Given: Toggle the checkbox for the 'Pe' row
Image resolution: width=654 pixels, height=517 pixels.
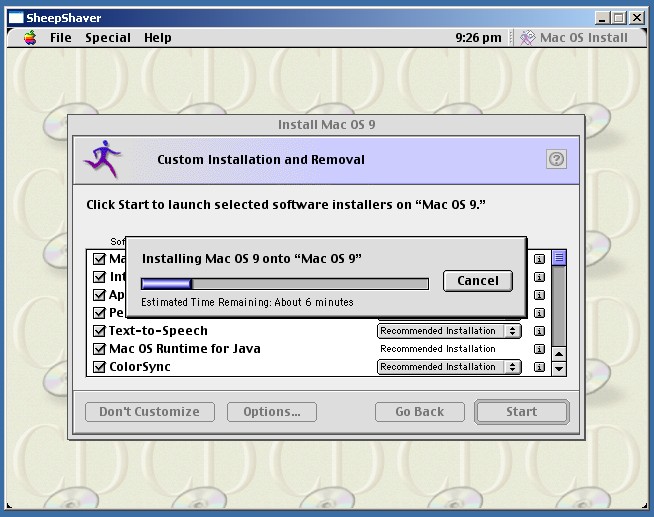Looking at the screenshot, I should click(x=99, y=313).
